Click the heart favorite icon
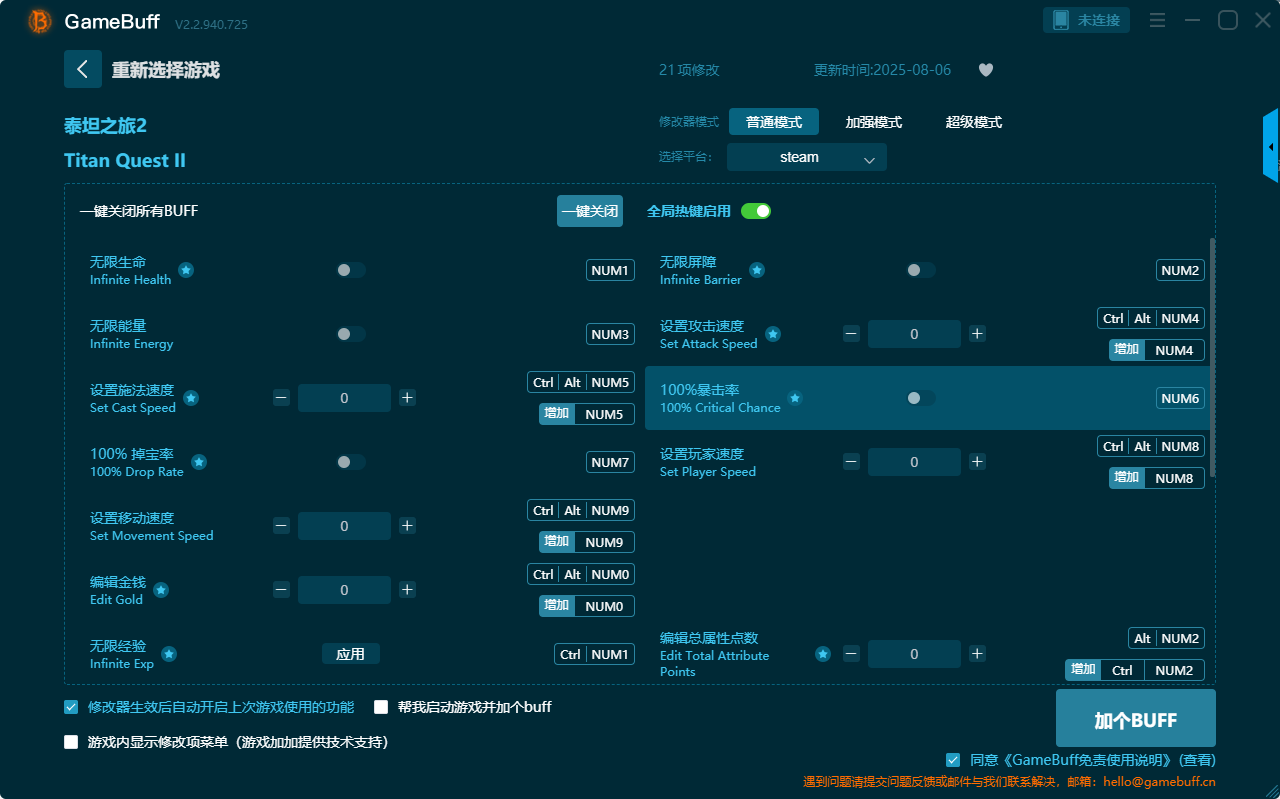The image size is (1280, 799). [986, 70]
